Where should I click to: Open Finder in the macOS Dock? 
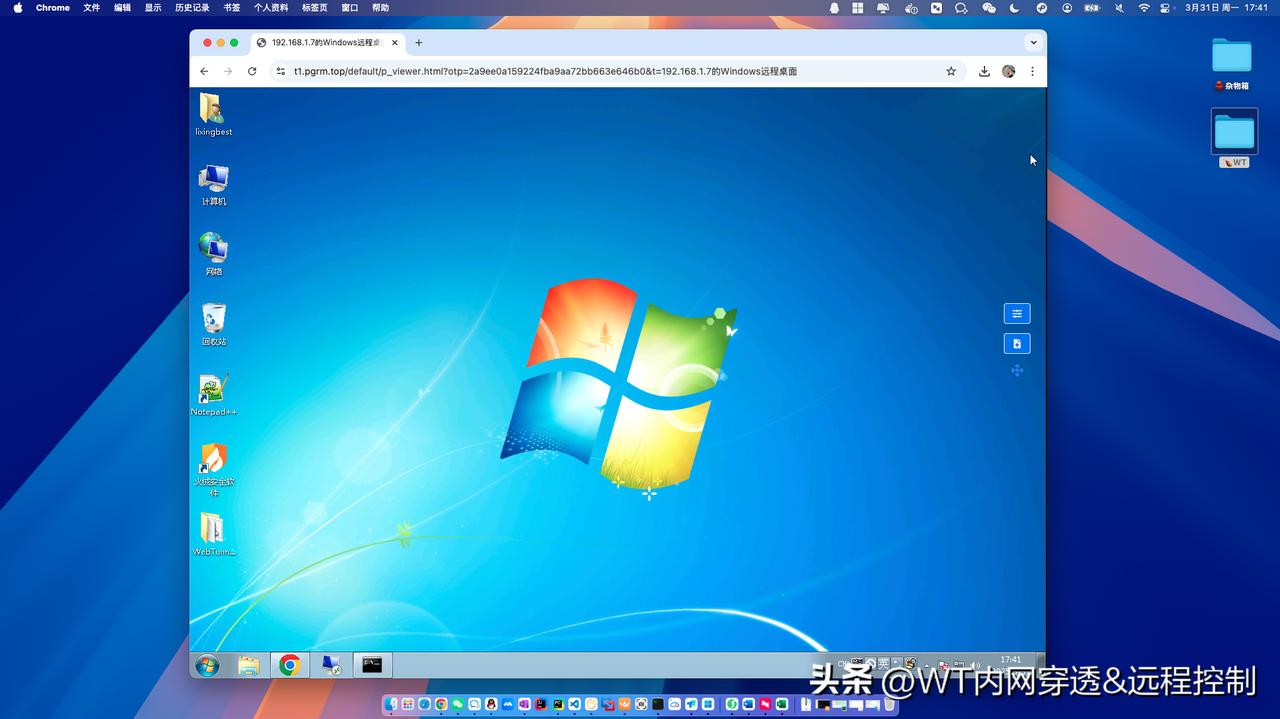point(391,704)
